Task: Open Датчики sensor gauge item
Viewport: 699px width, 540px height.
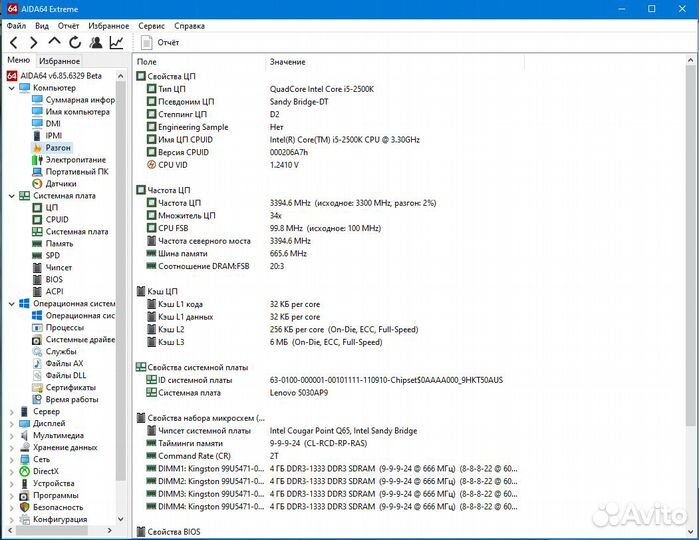Action: click(x=54, y=184)
